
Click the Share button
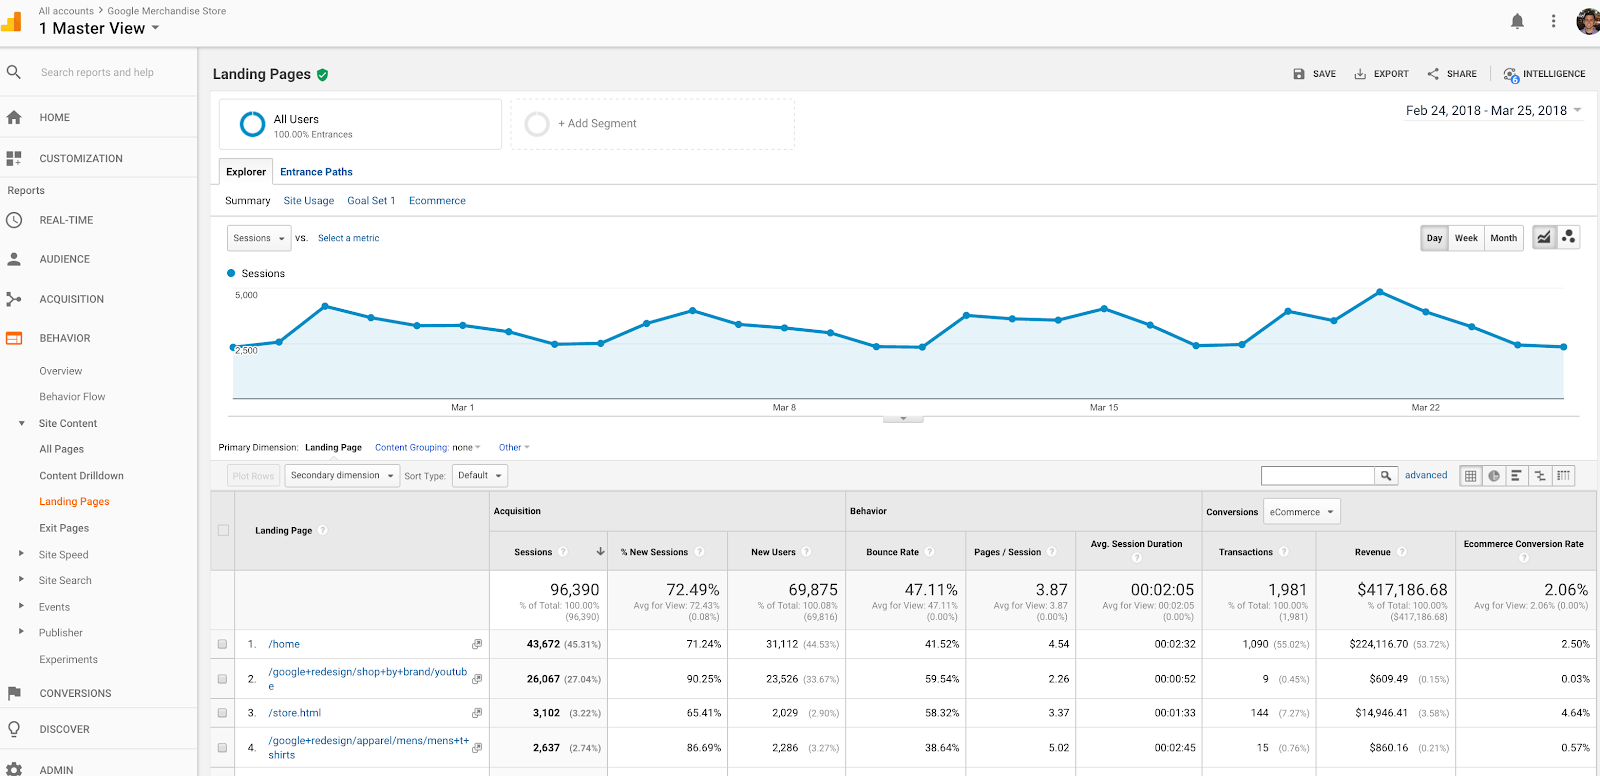pos(1452,74)
